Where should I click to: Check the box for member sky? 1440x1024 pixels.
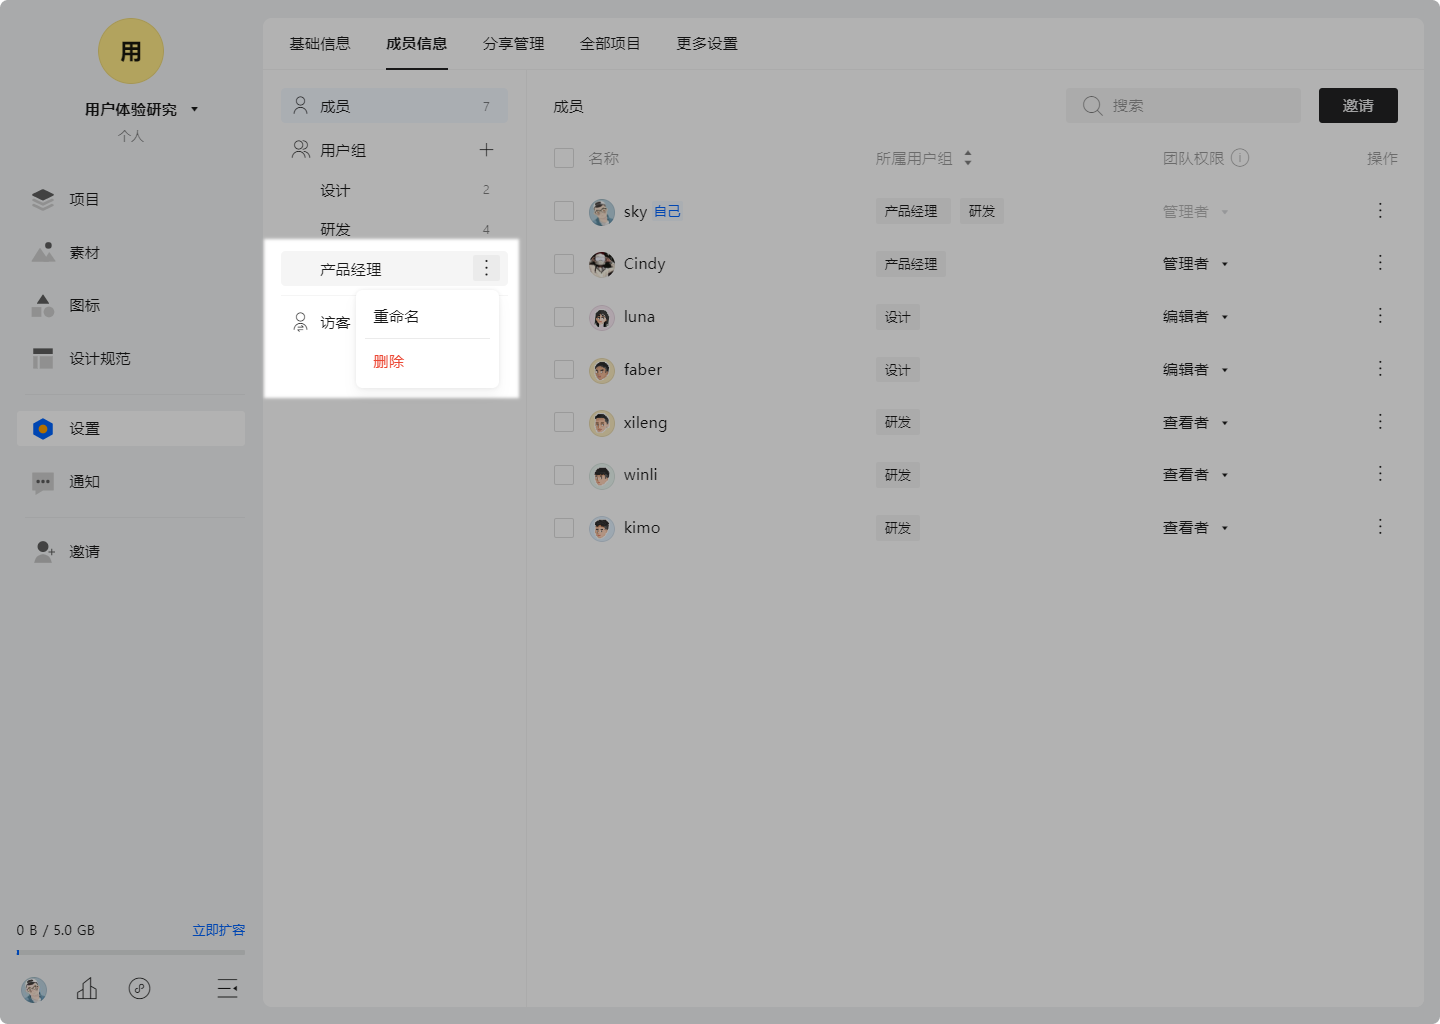pos(564,211)
